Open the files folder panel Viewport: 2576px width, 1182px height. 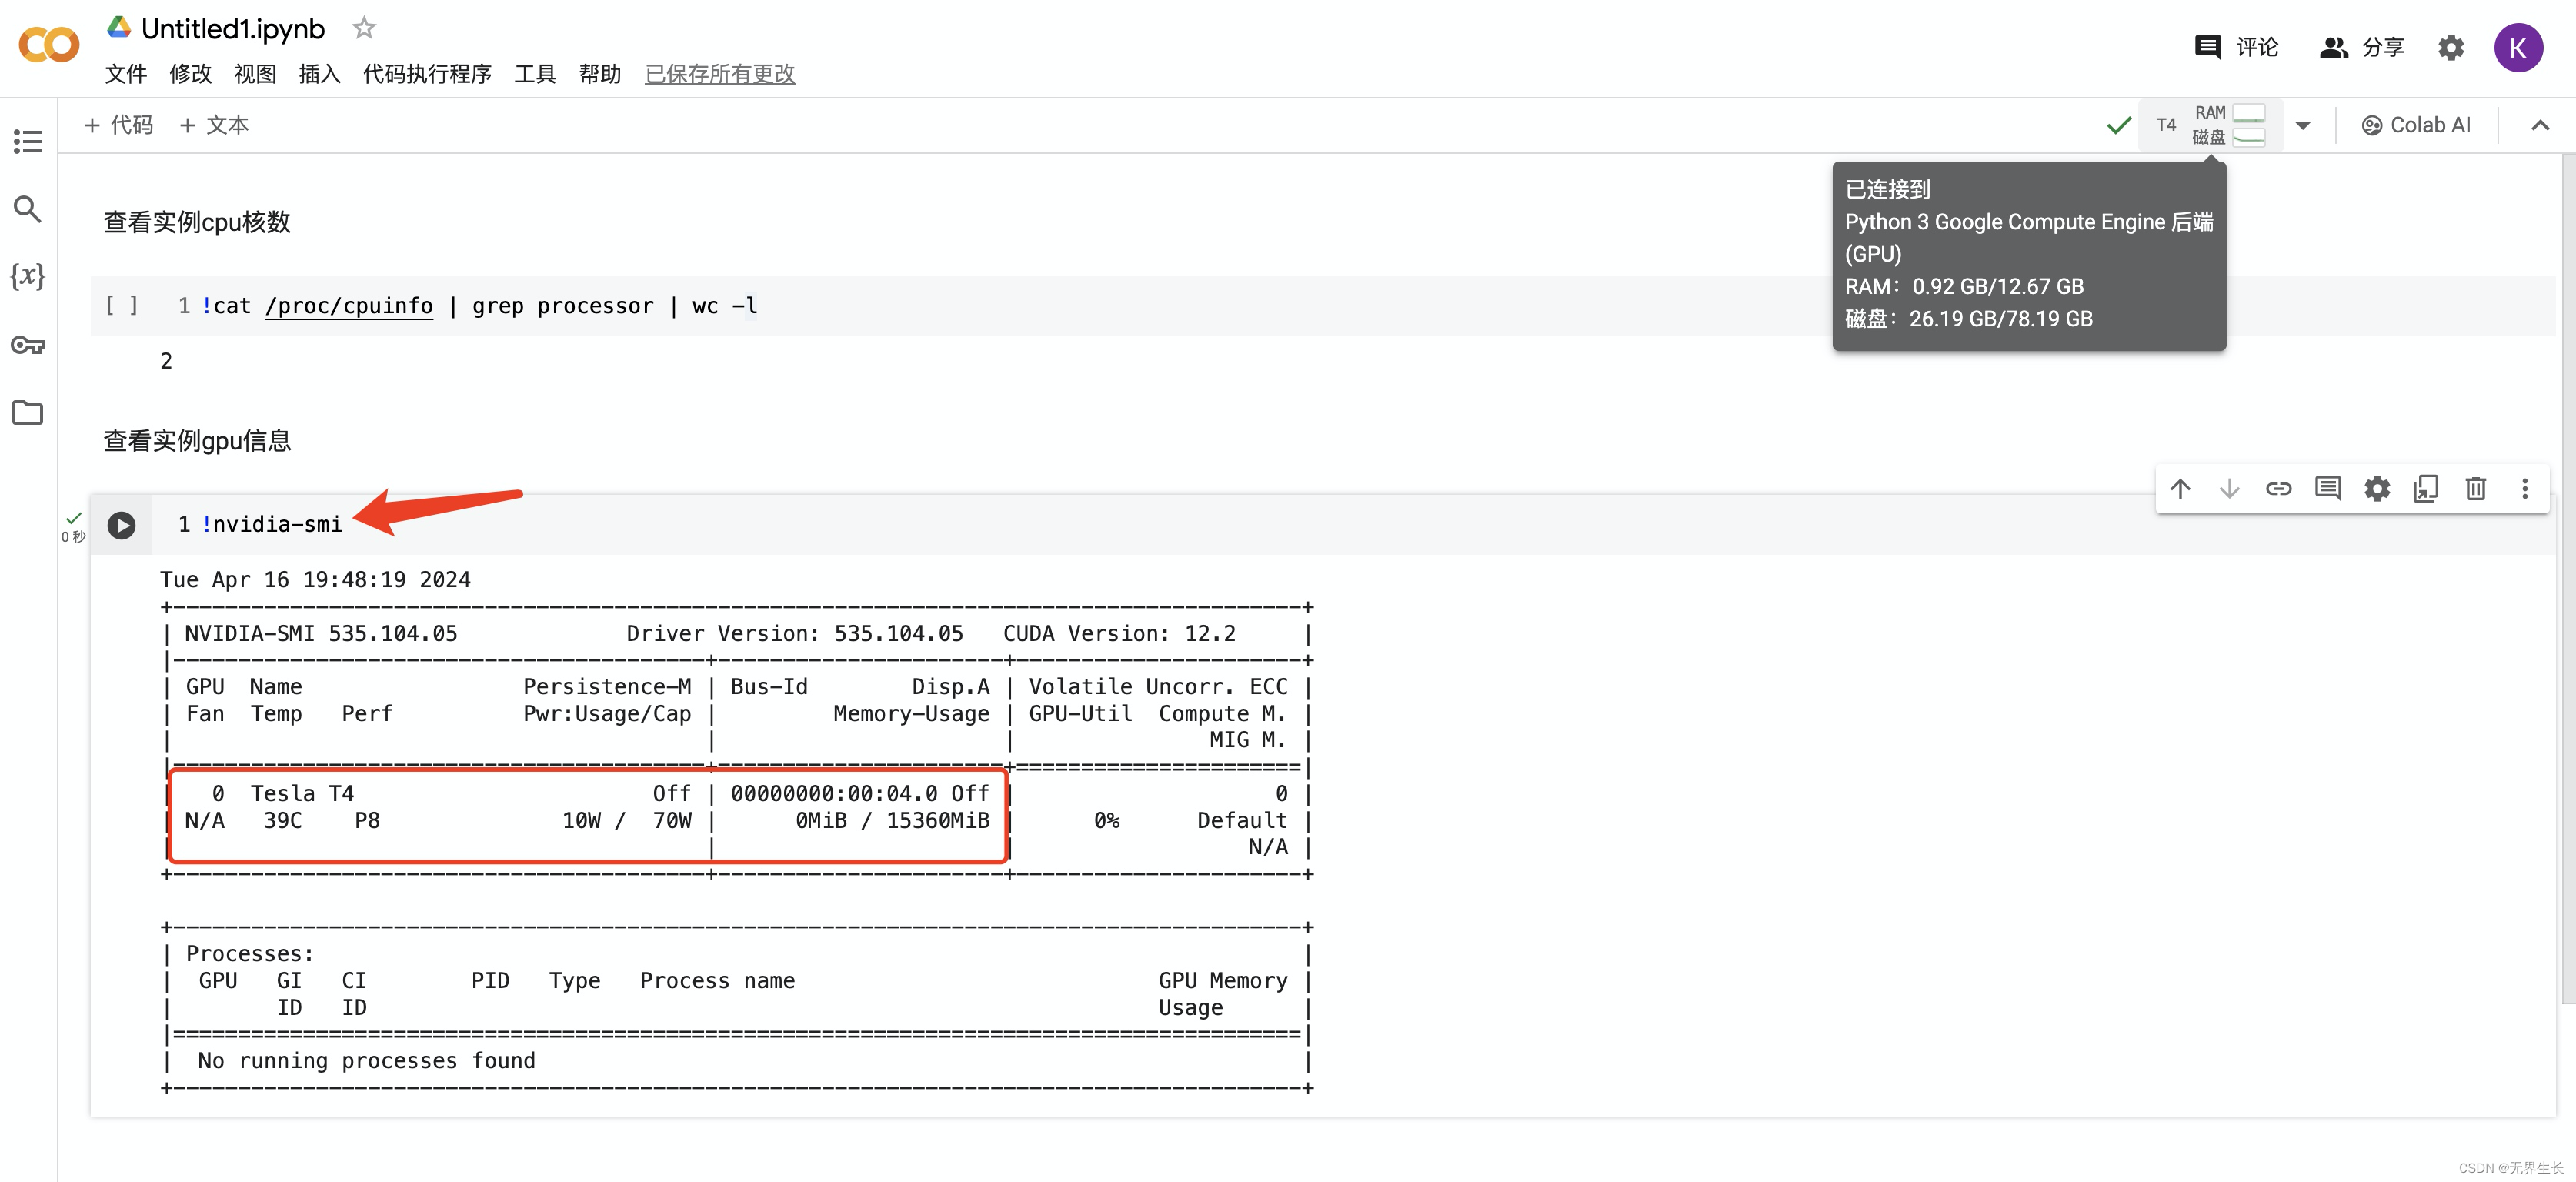click(x=27, y=412)
